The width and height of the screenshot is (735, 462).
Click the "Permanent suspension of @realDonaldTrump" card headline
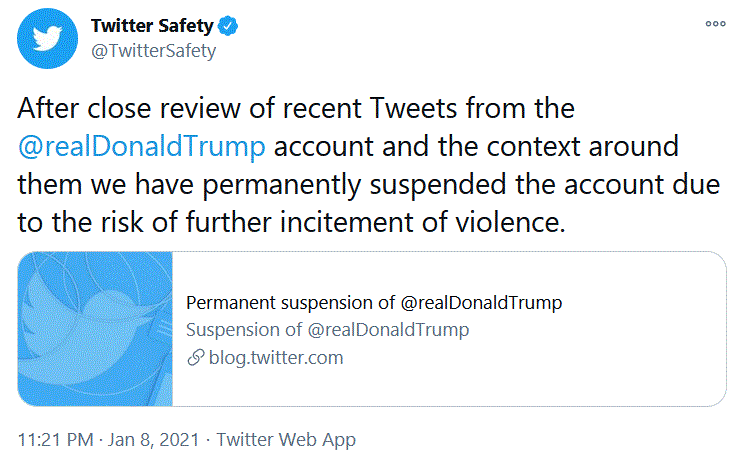(x=360, y=302)
